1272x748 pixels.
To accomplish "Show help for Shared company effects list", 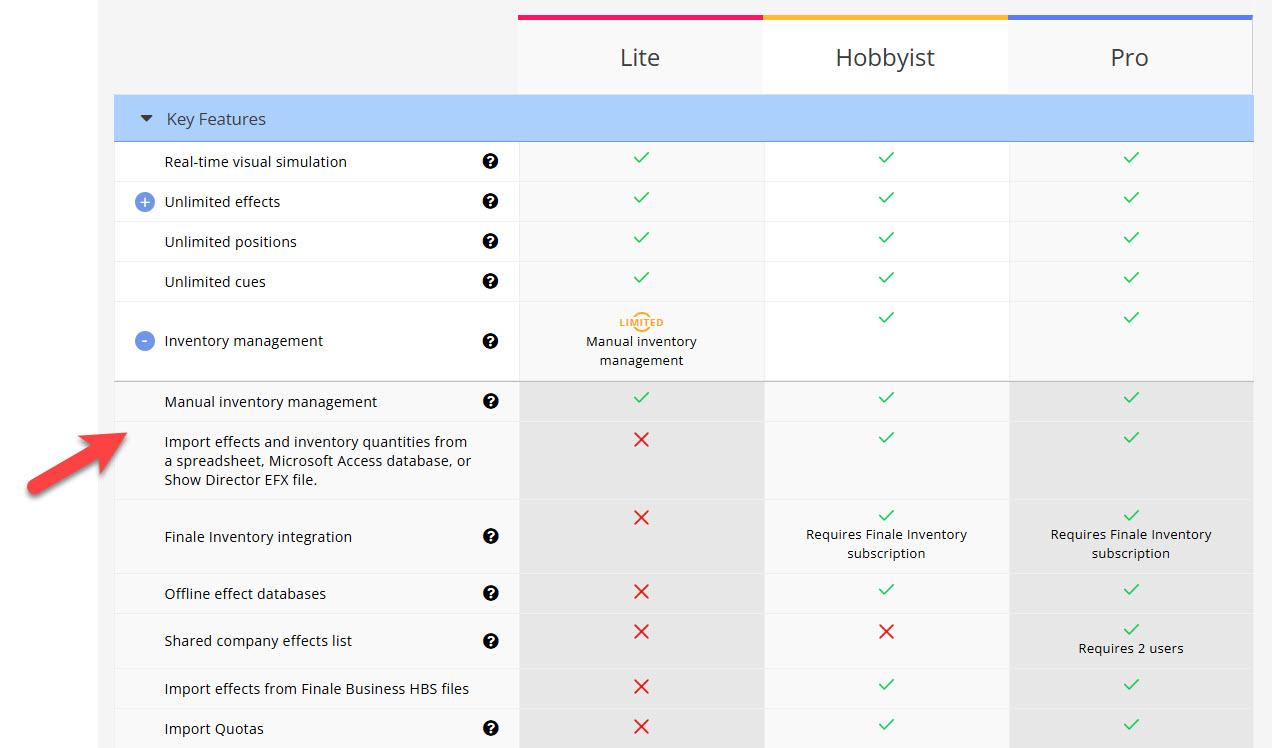I will [x=490, y=641].
